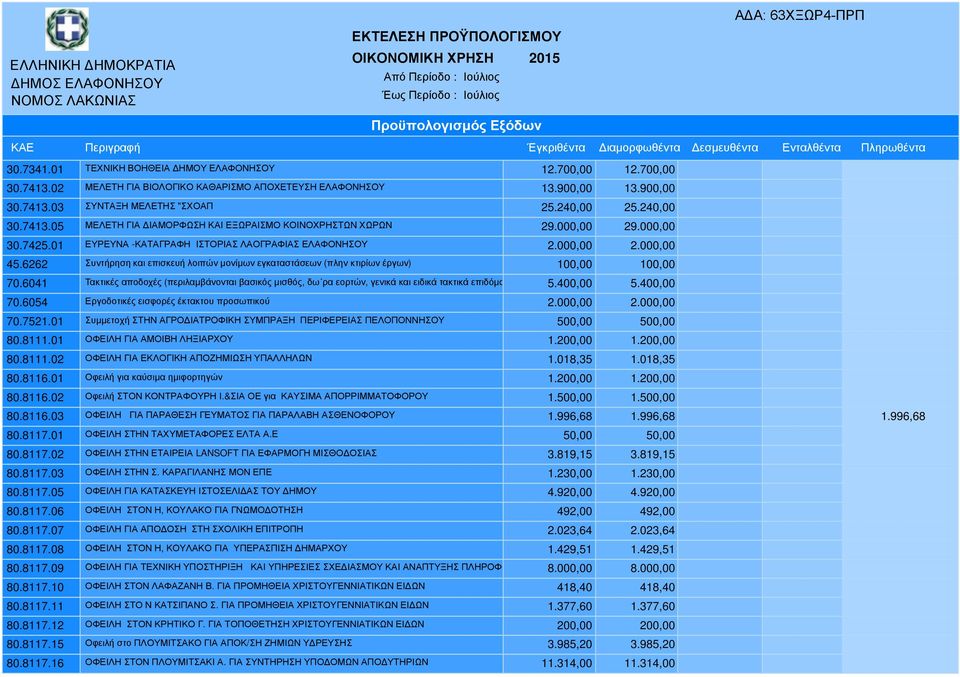
Task: Click ΟΦΕΙΛΗ ΓΙΑ ΚΑΤΑΣΚΕΥΗ ΙΣΤΟΣΕΛΙΔΑΣ description
Action: [x=201, y=491]
